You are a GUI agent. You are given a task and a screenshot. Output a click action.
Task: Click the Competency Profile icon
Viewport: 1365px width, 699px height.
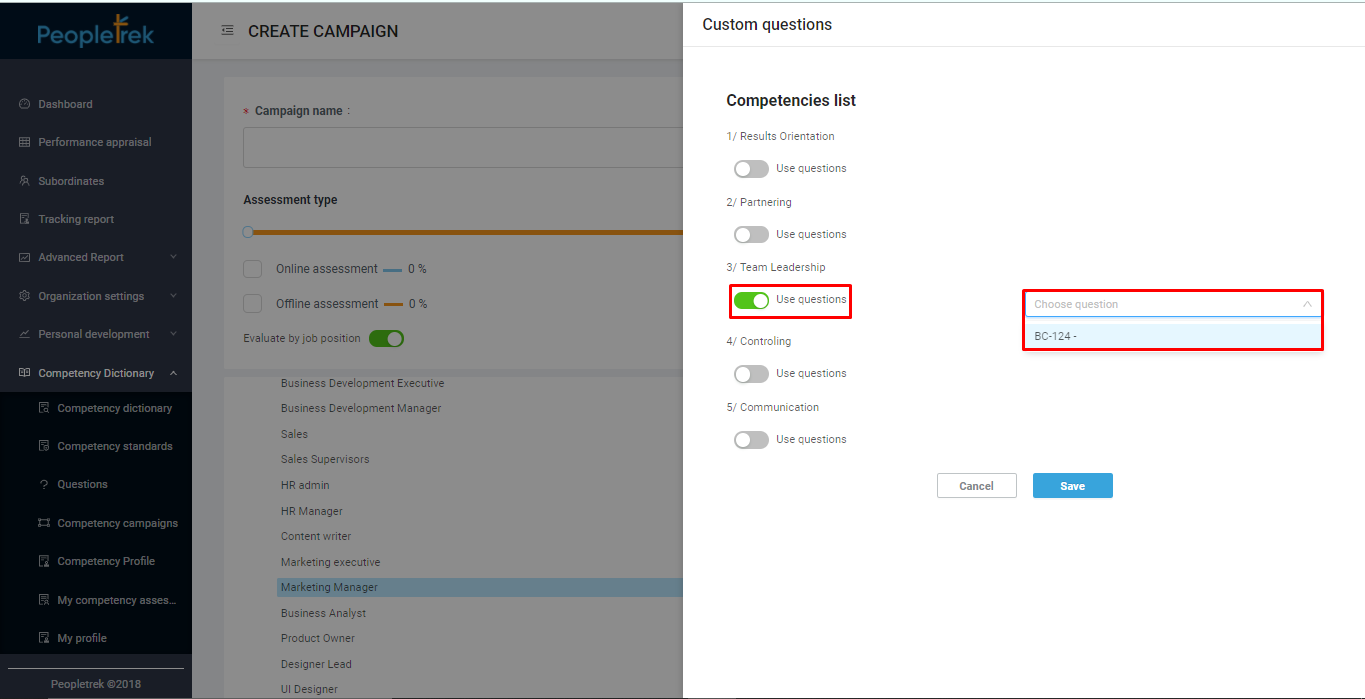pos(43,561)
